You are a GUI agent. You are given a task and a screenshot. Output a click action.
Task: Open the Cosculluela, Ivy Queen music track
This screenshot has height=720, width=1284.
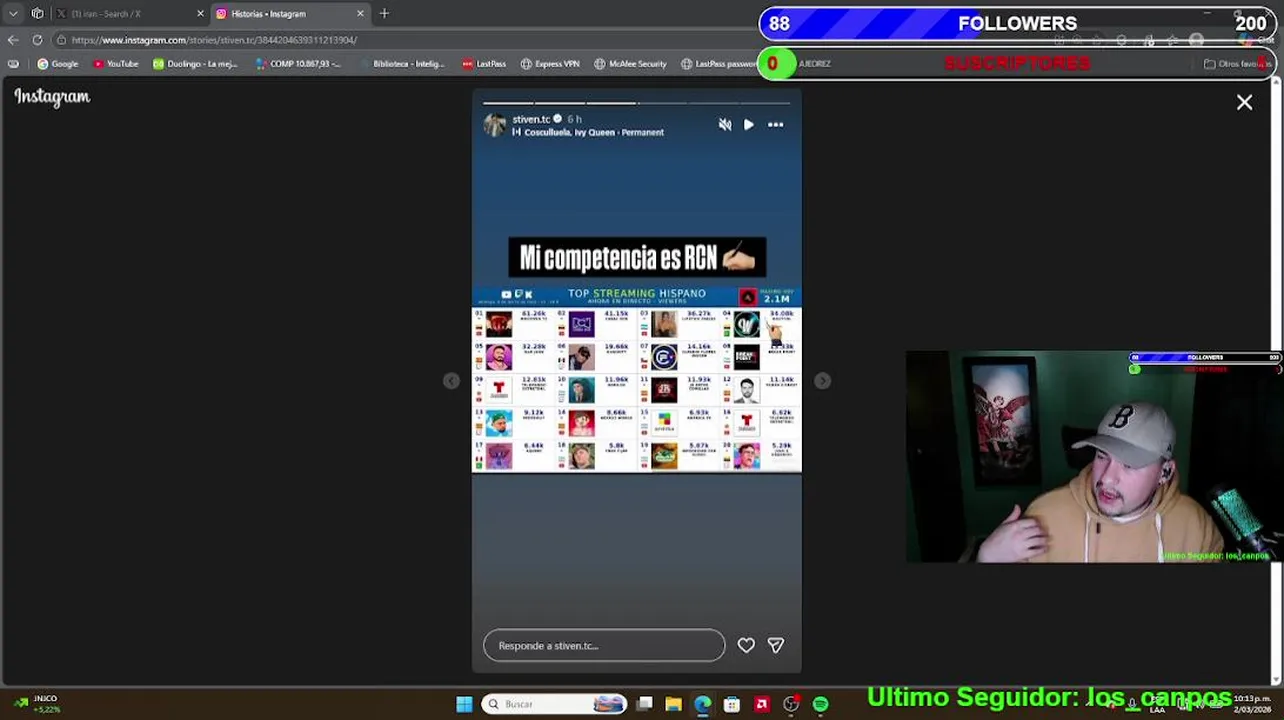pyautogui.click(x=588, y=132)
